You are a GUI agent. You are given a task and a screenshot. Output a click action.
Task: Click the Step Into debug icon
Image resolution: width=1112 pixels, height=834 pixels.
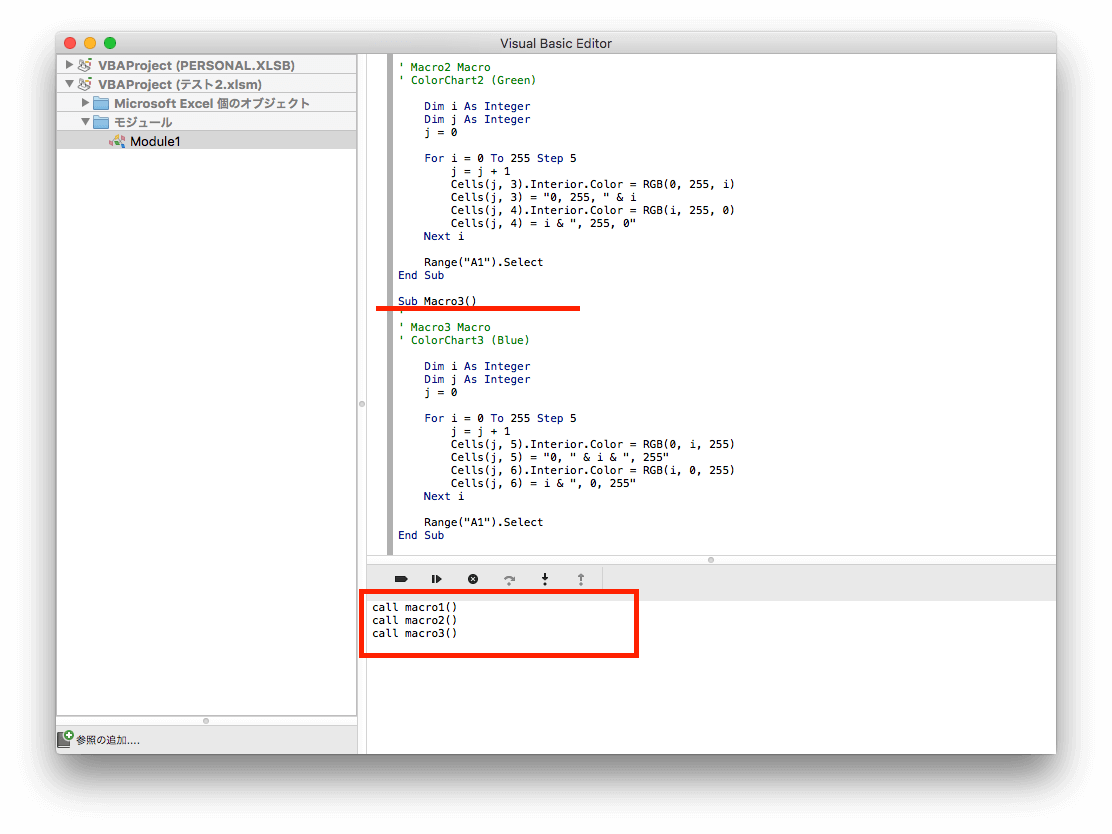coord(545,579)
